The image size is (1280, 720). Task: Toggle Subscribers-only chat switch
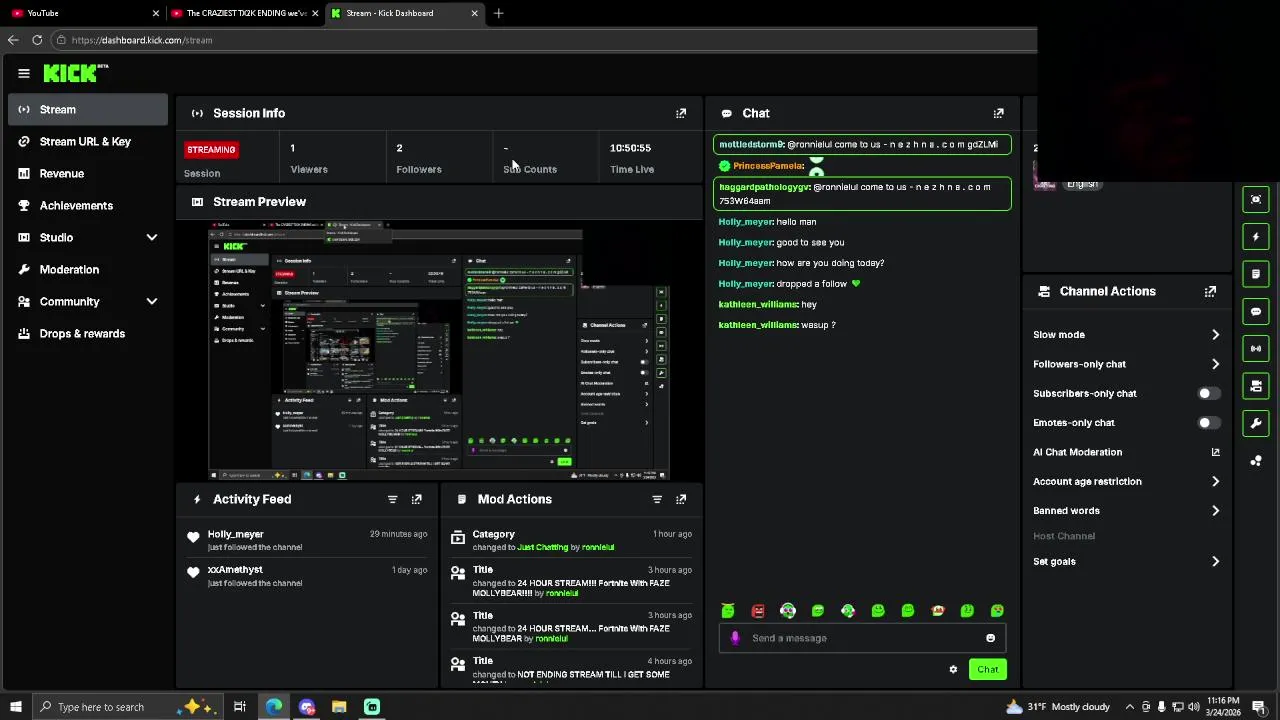(x=1209, y=393)
